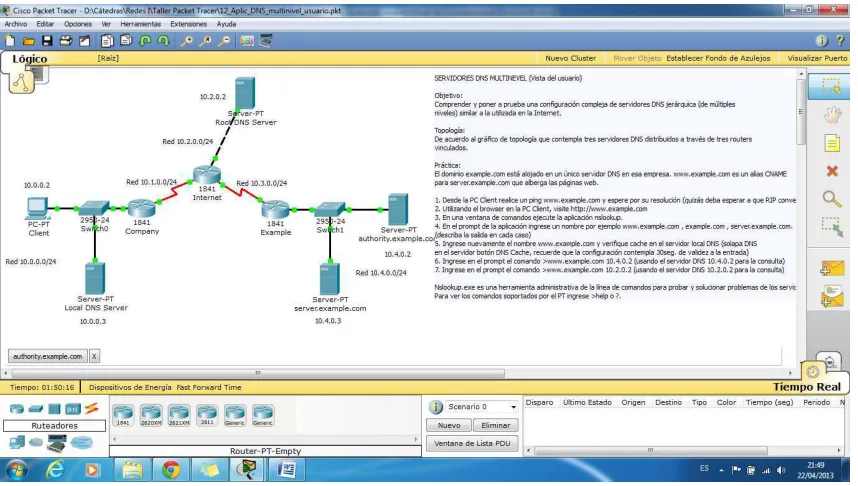
Task: Open the custom devices dialog icon
Action: (266, 41)
